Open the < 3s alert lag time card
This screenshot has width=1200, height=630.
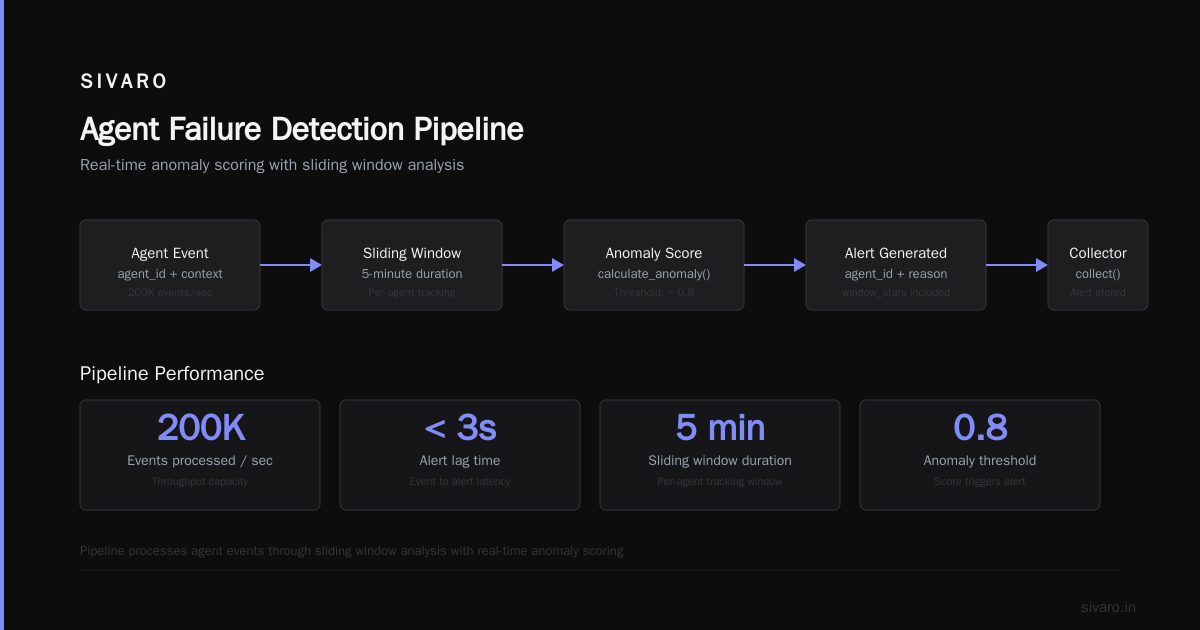coord(460,455)
